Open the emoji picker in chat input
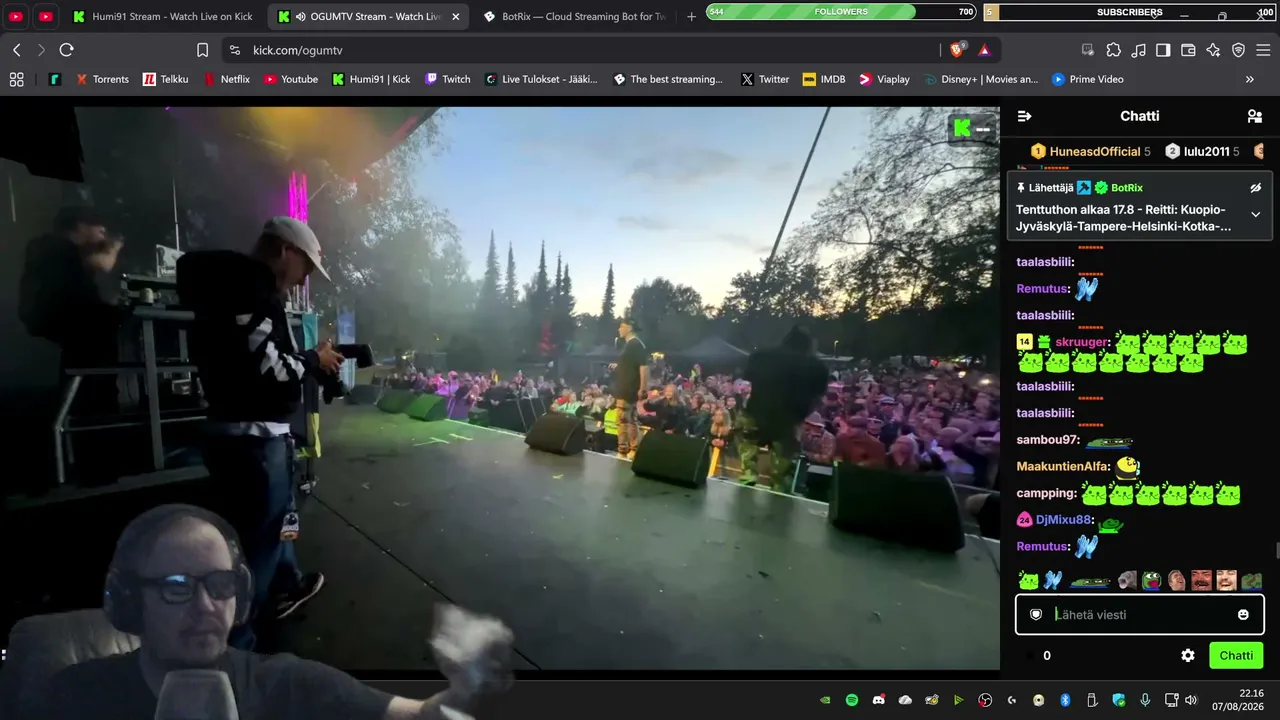This screenshot has height=720, width=1280. click(x=1243, y=615)
